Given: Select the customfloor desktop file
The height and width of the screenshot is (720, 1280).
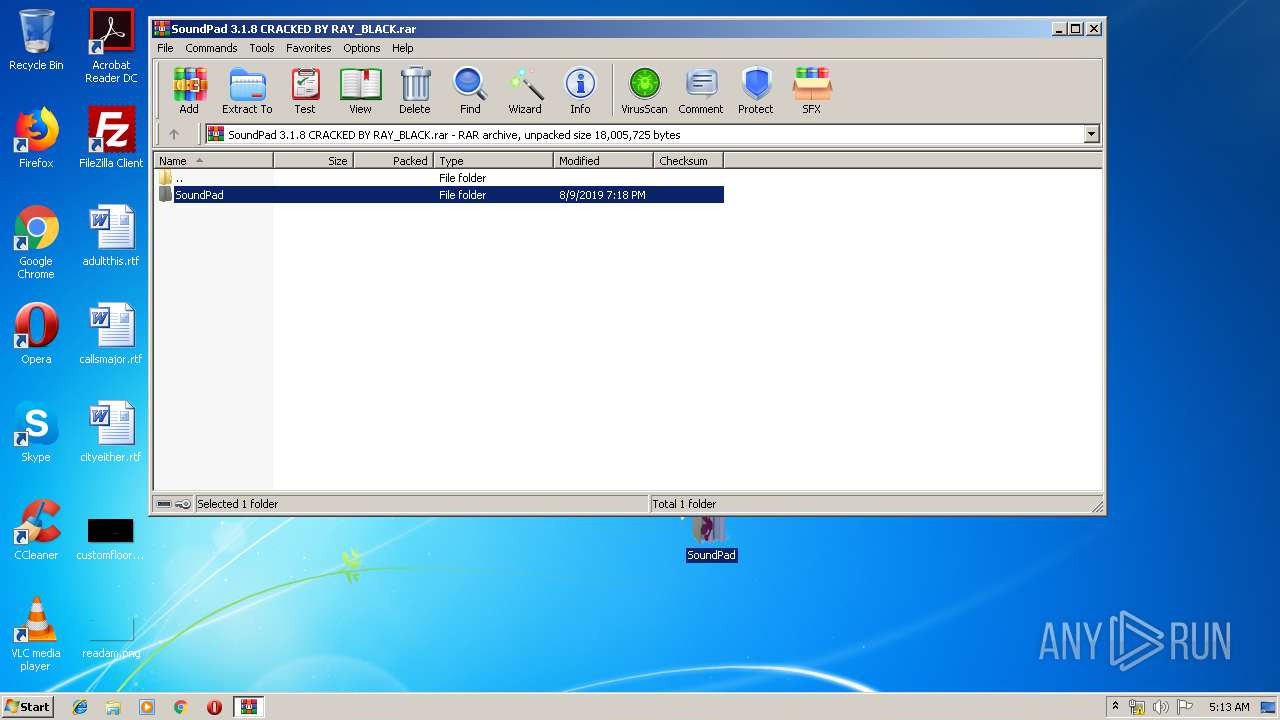Looking at the screenshot, I should coord(111,540).
